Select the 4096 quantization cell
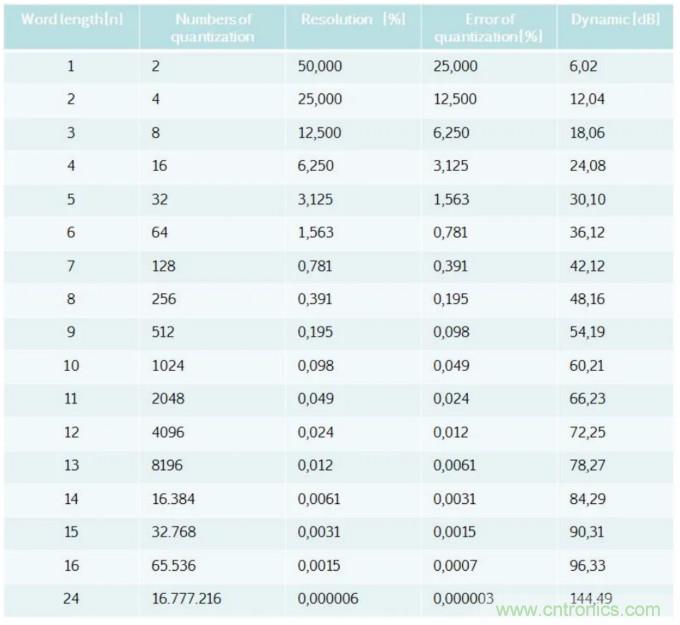 165,432
